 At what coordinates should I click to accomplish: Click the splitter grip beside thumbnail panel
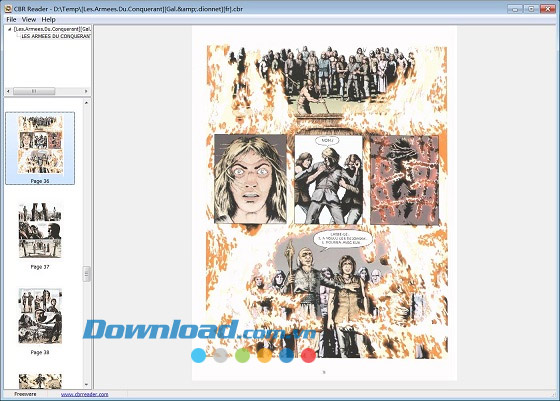86,274
